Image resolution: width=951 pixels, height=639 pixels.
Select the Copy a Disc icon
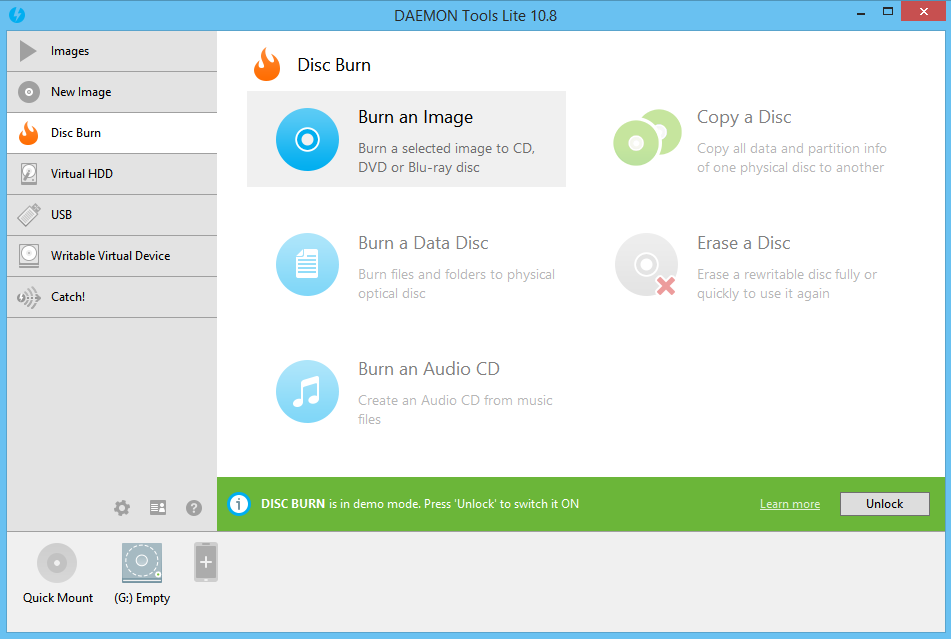(646, 138)
